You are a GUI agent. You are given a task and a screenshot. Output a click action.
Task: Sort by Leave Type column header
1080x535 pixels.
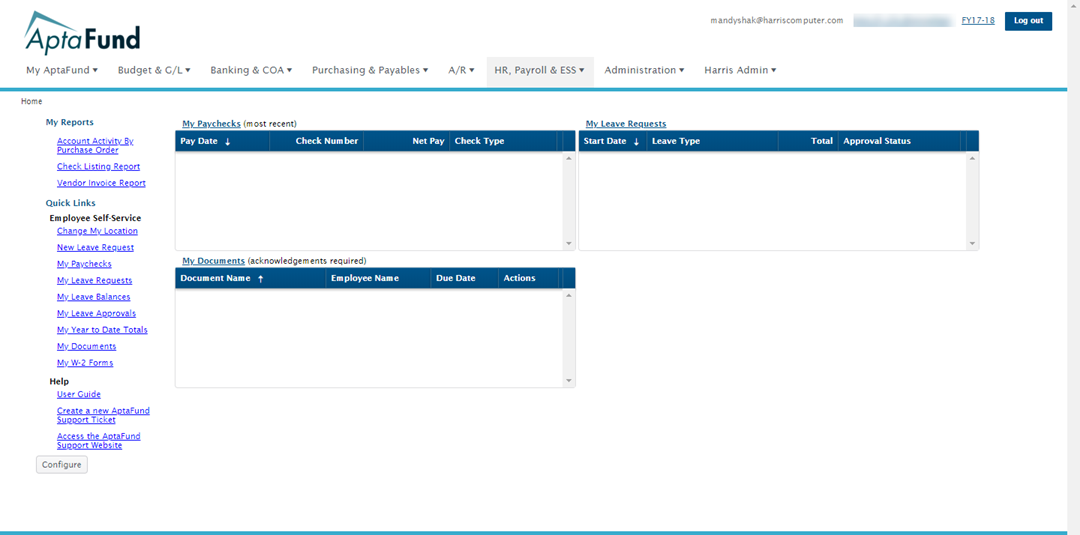[x=713, y=141]
